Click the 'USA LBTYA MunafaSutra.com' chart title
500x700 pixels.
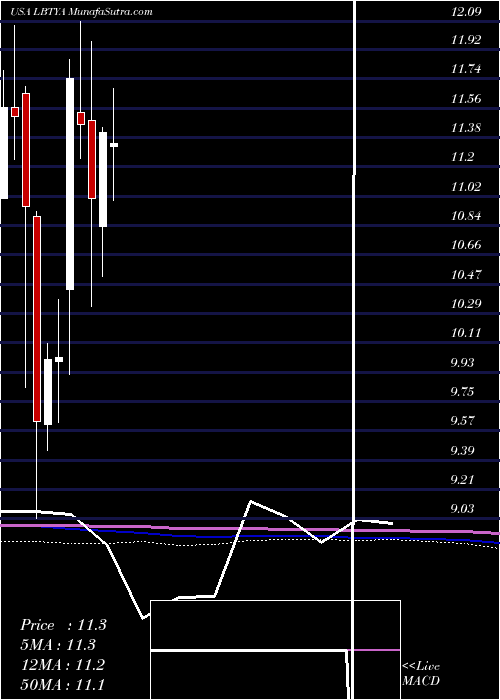pyautogui.click(x=81, y=12)
